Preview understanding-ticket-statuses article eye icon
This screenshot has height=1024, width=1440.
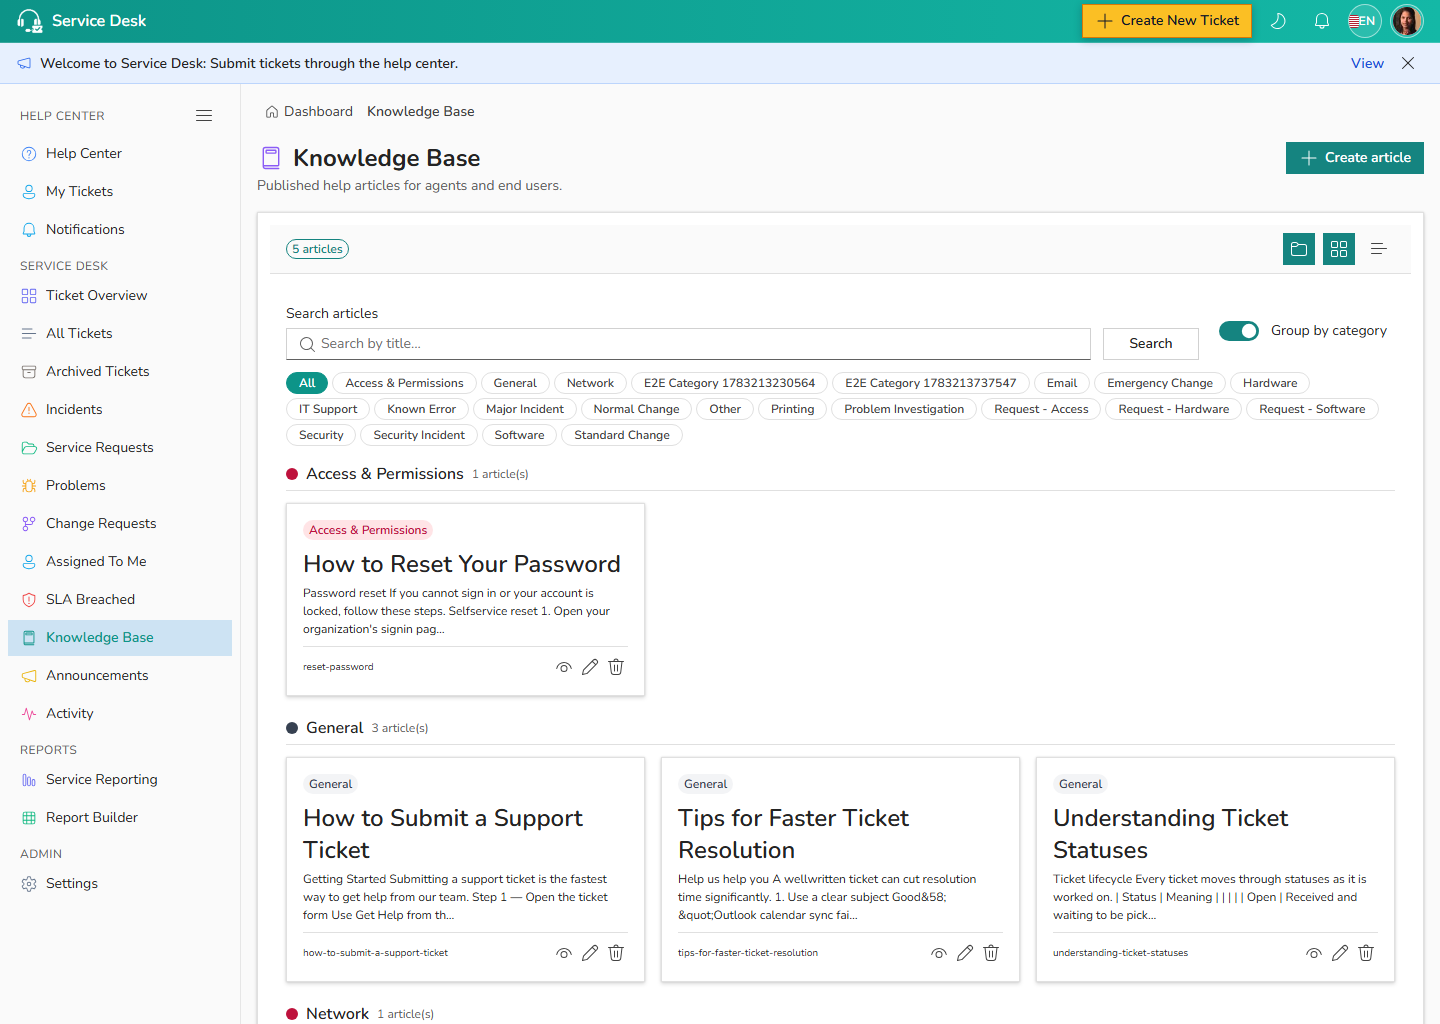1314,953
